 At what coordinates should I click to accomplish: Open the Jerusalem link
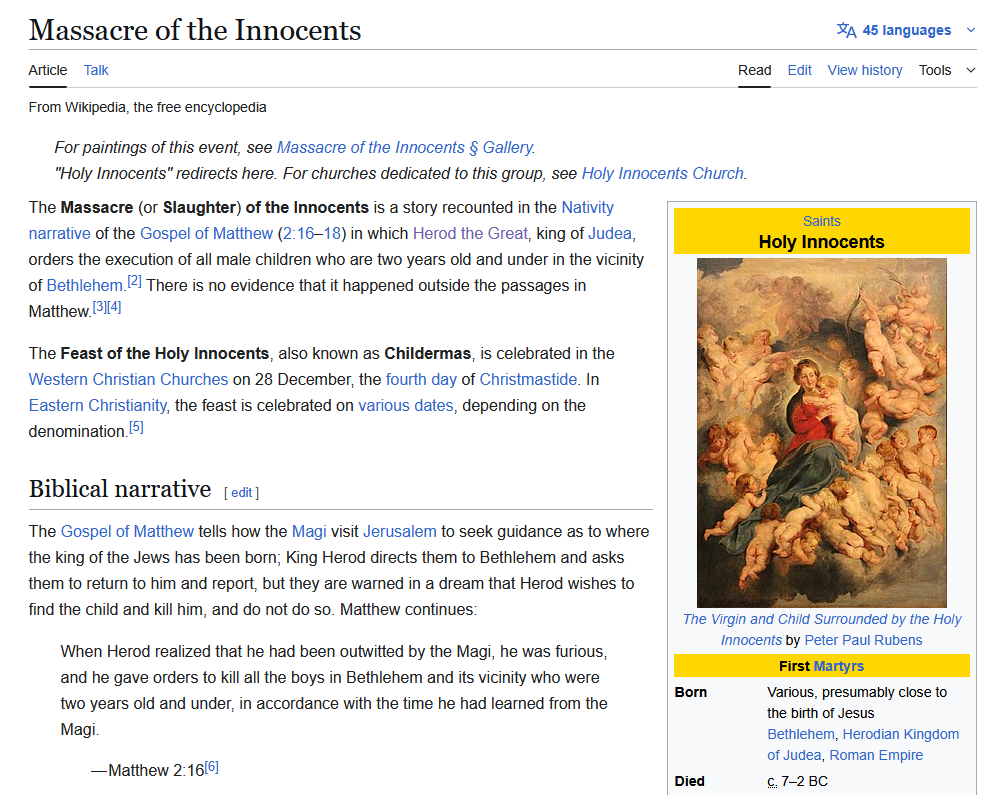pos(399,532)
